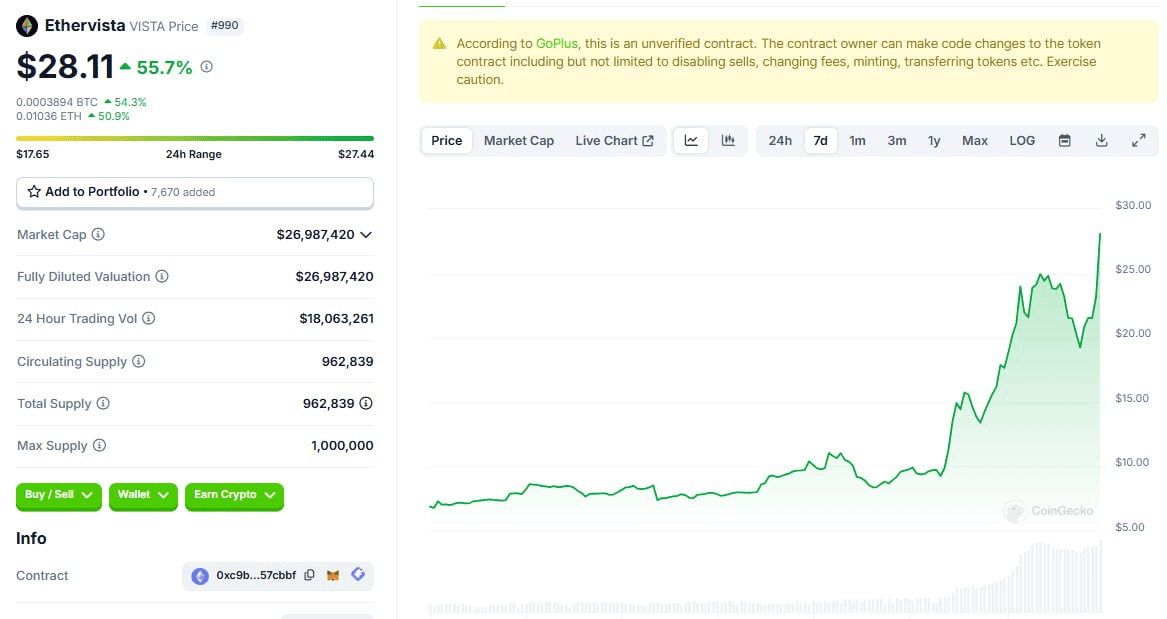Screen dimensions: 1167x619
Task: Click the star icon in Add to Portfolio
Action: point(34,192)
